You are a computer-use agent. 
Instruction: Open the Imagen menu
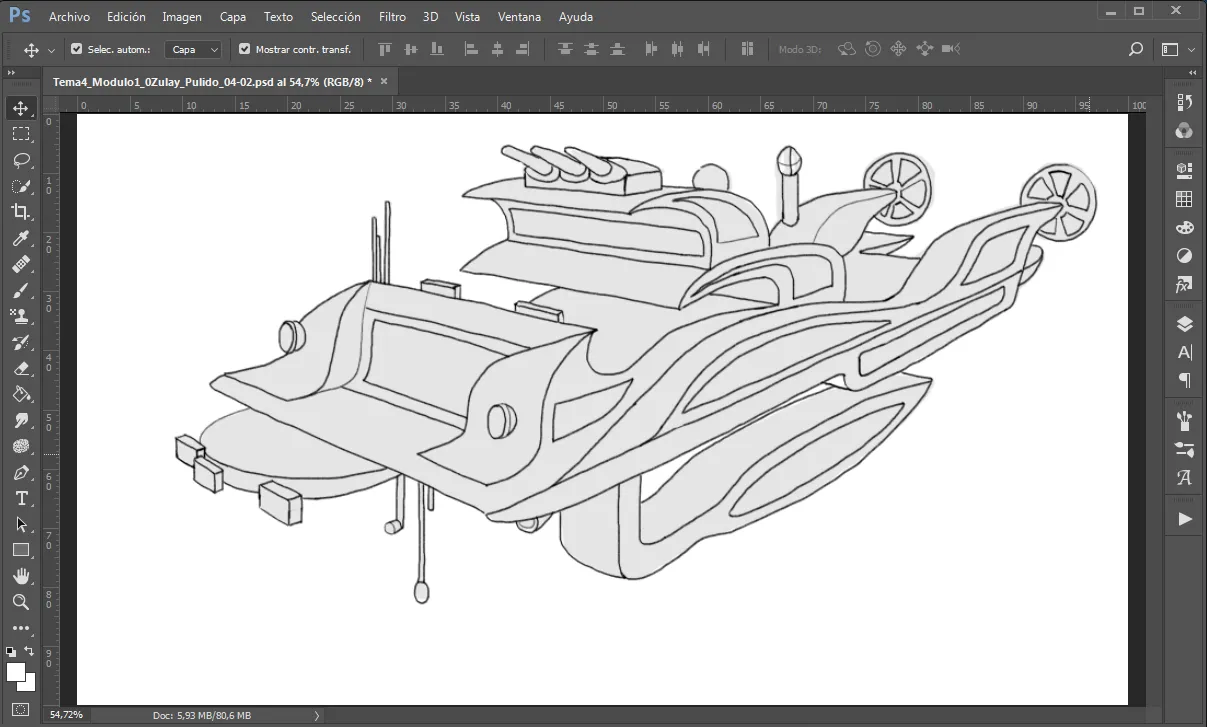pyautogui.click(x=182, y=17)
